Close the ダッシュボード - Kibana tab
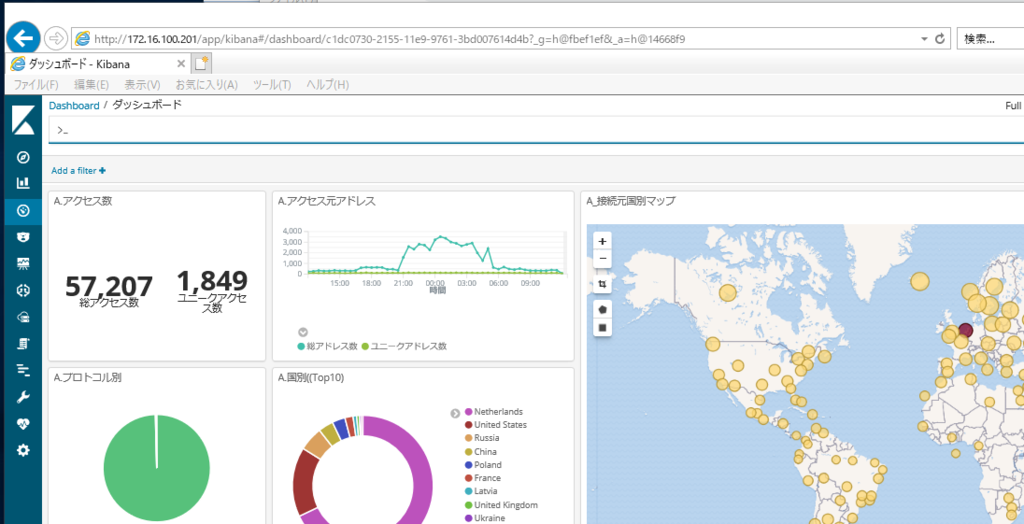 coord(182,63)
